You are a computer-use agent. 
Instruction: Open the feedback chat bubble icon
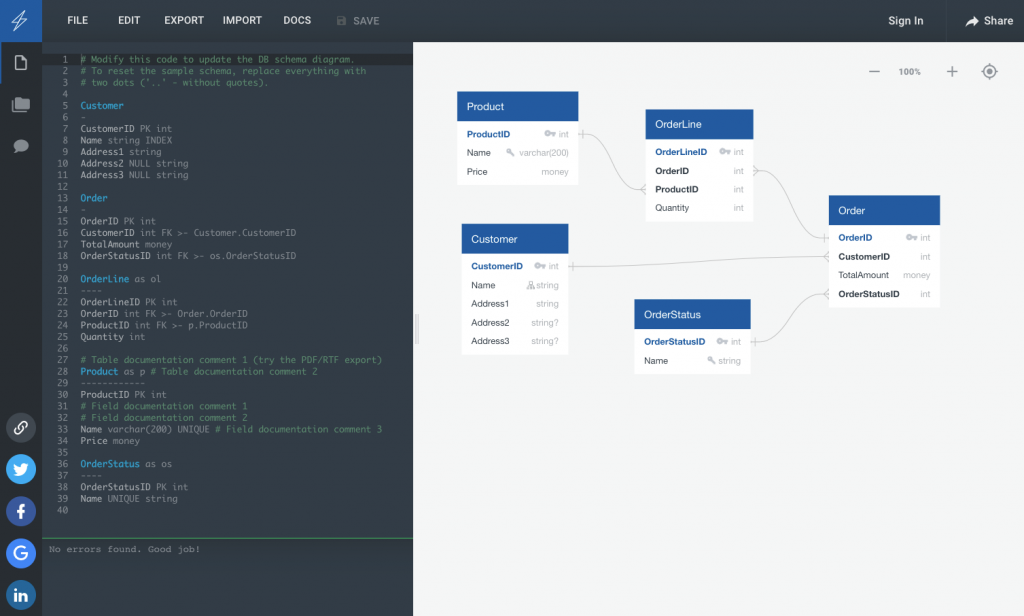(x=20, y=146)
